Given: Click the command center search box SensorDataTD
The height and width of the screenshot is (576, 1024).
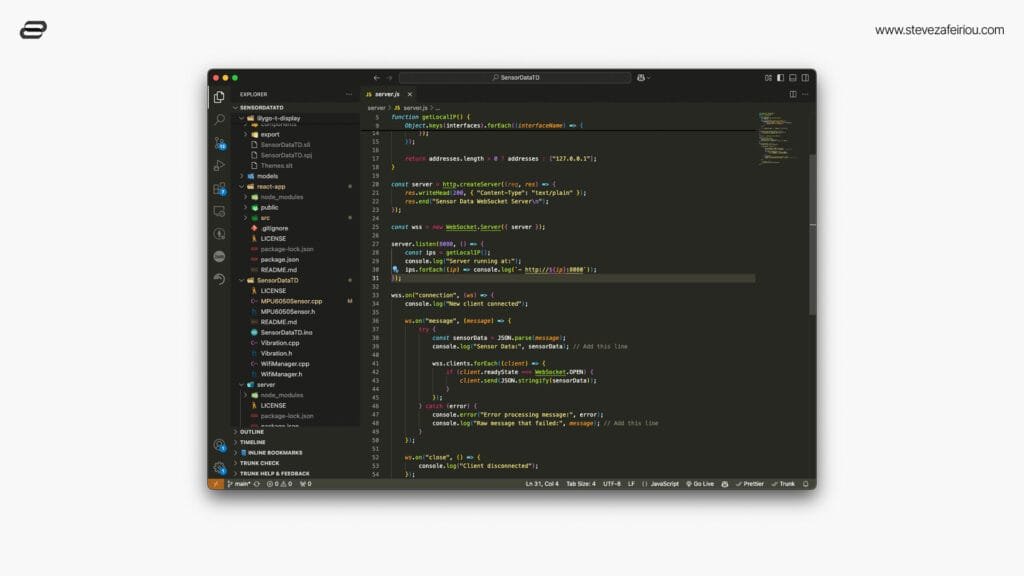Looking at the screenshot, I should [x=515, y=78].
